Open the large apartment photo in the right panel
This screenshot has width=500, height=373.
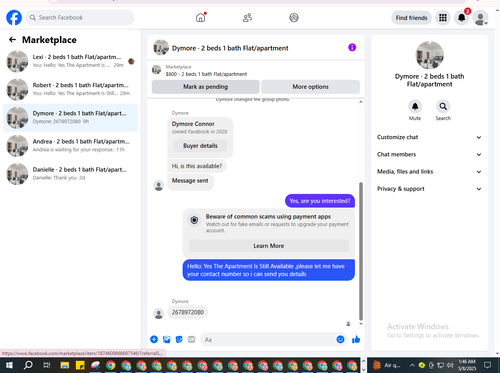(x=429, y=55)
